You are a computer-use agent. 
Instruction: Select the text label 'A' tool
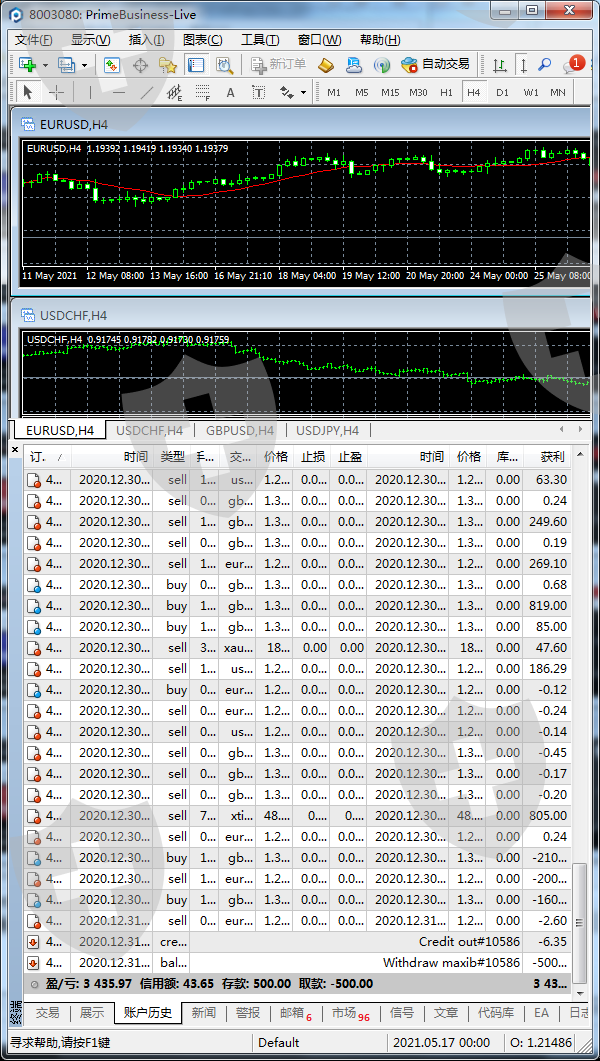(230, 92)
